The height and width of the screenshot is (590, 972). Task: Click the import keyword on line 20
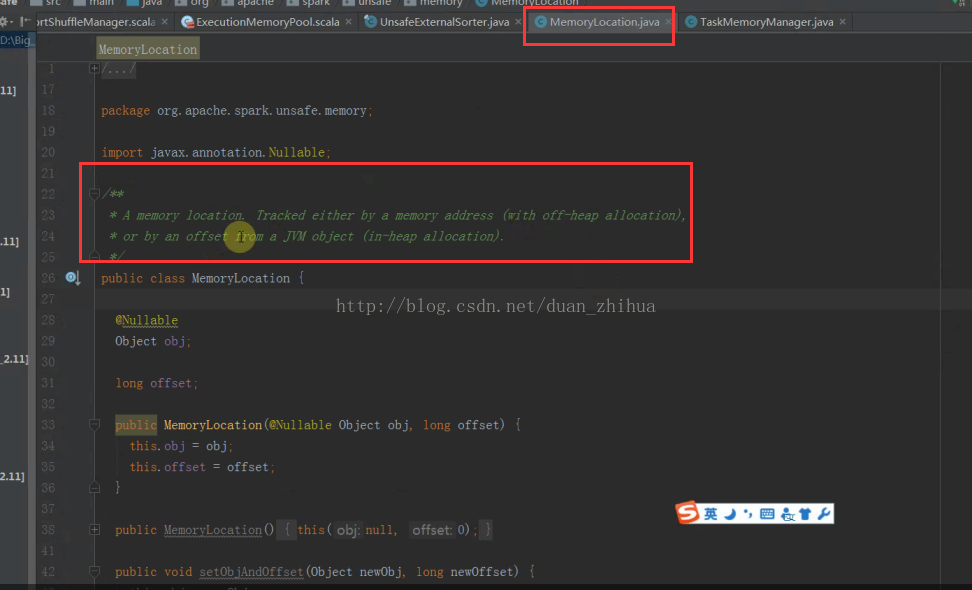122,152
